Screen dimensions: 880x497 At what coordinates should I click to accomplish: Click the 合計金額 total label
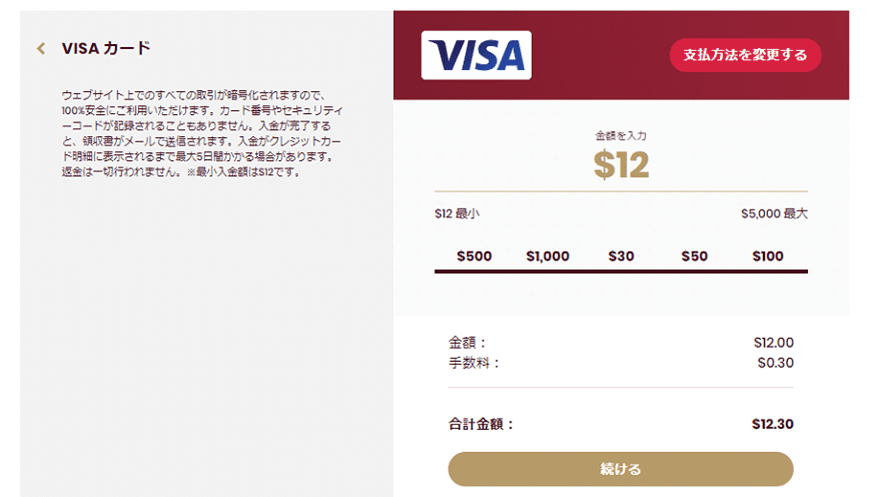point(481,424)
